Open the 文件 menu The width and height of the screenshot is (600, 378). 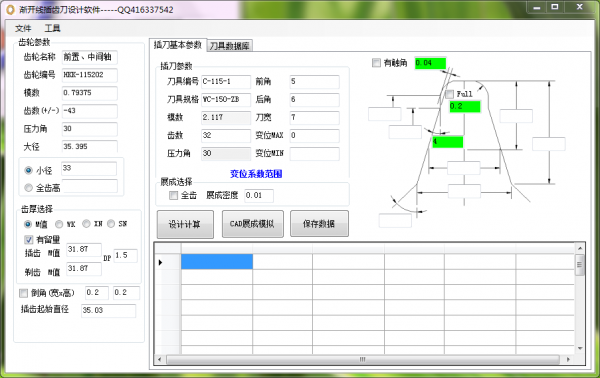coord(23,28)
